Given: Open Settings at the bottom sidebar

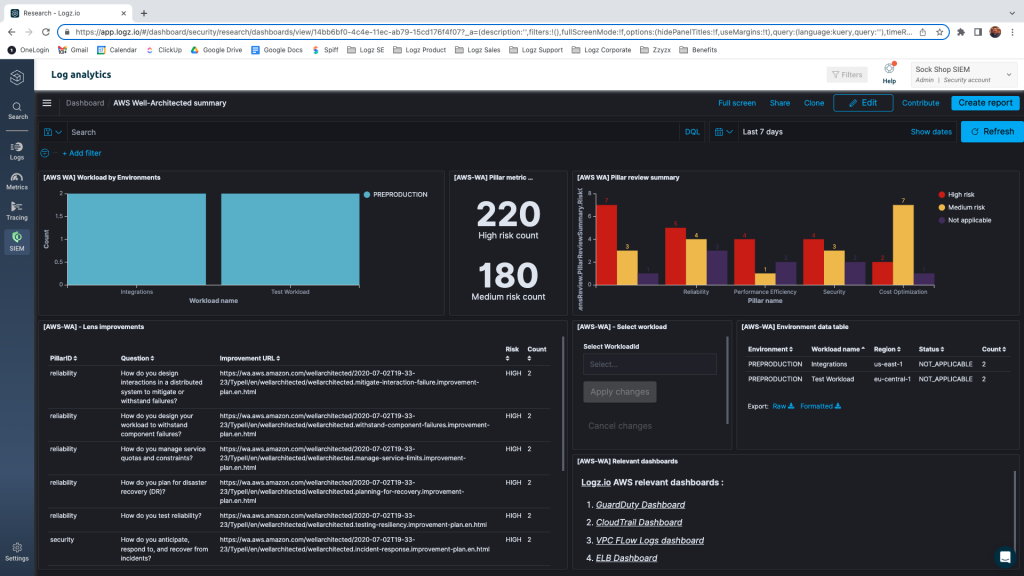Looking at the screenshot, I should [16, 550].
